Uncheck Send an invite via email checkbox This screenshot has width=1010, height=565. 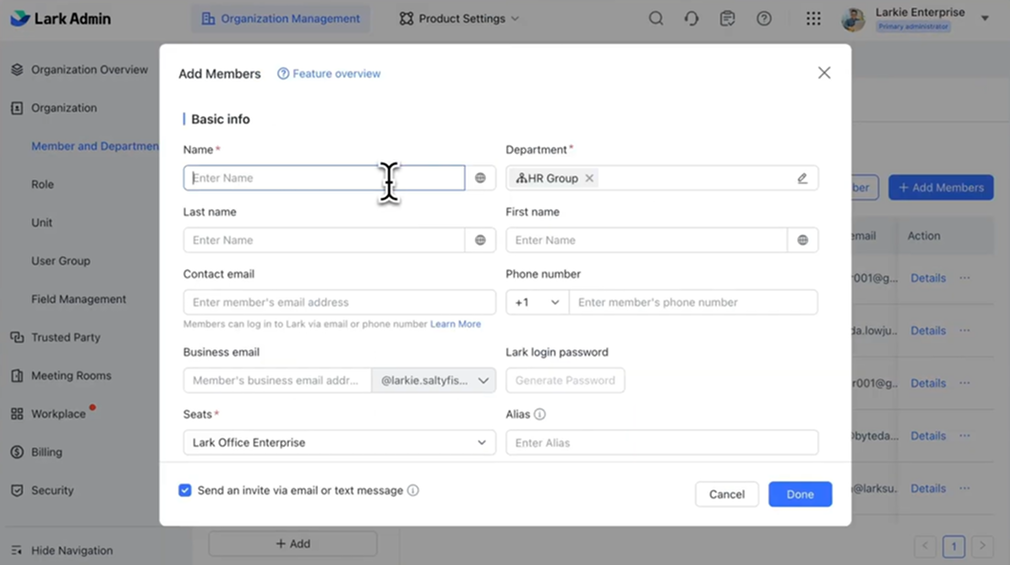click(x=185, y=491)
